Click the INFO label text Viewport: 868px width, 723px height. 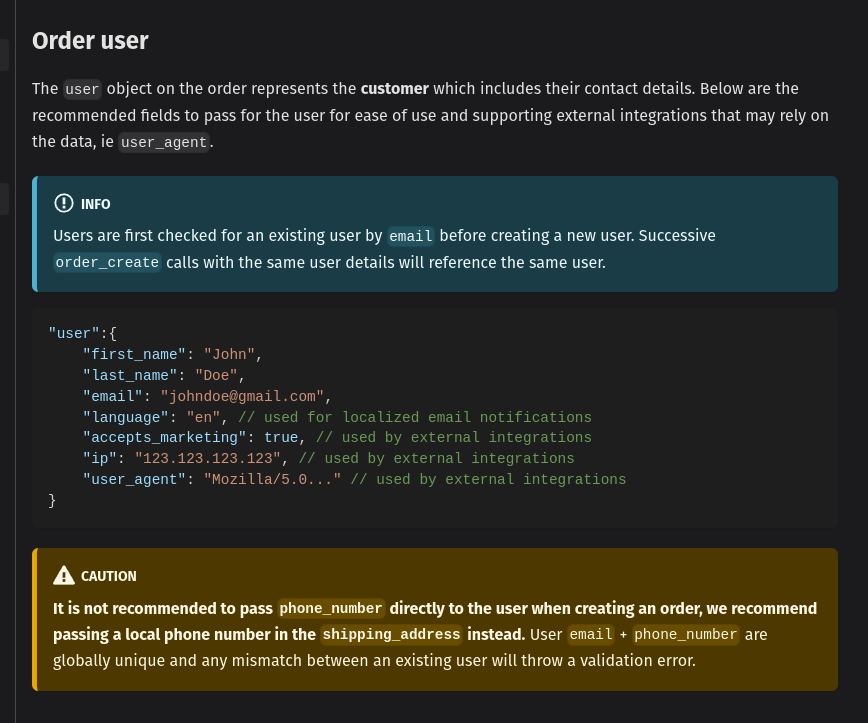point(96,204)
